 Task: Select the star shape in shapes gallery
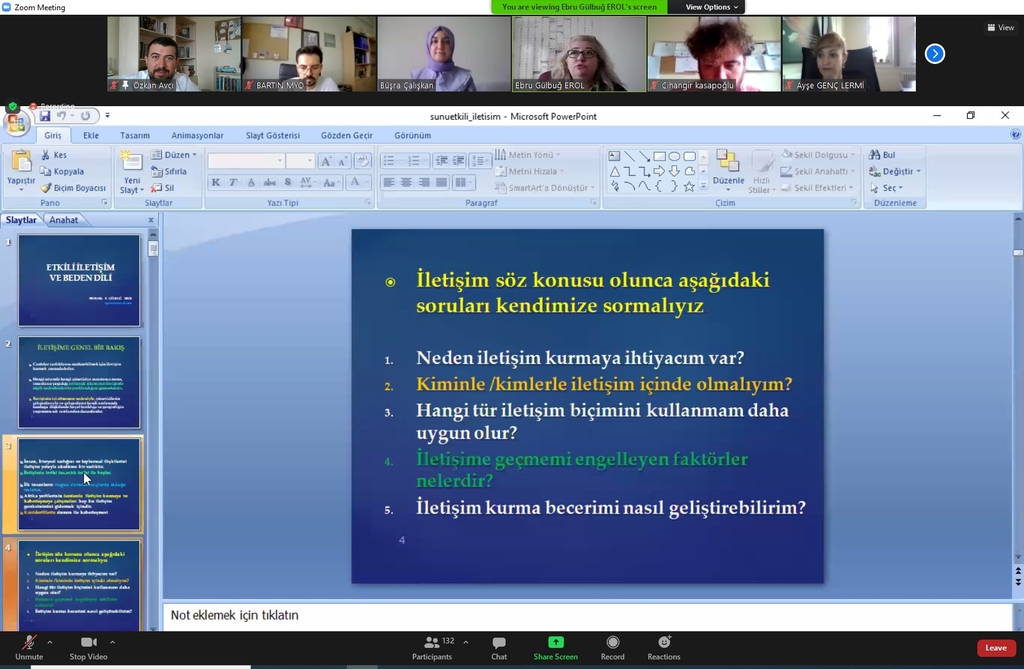pyautogui.click(x=689, y=187)
